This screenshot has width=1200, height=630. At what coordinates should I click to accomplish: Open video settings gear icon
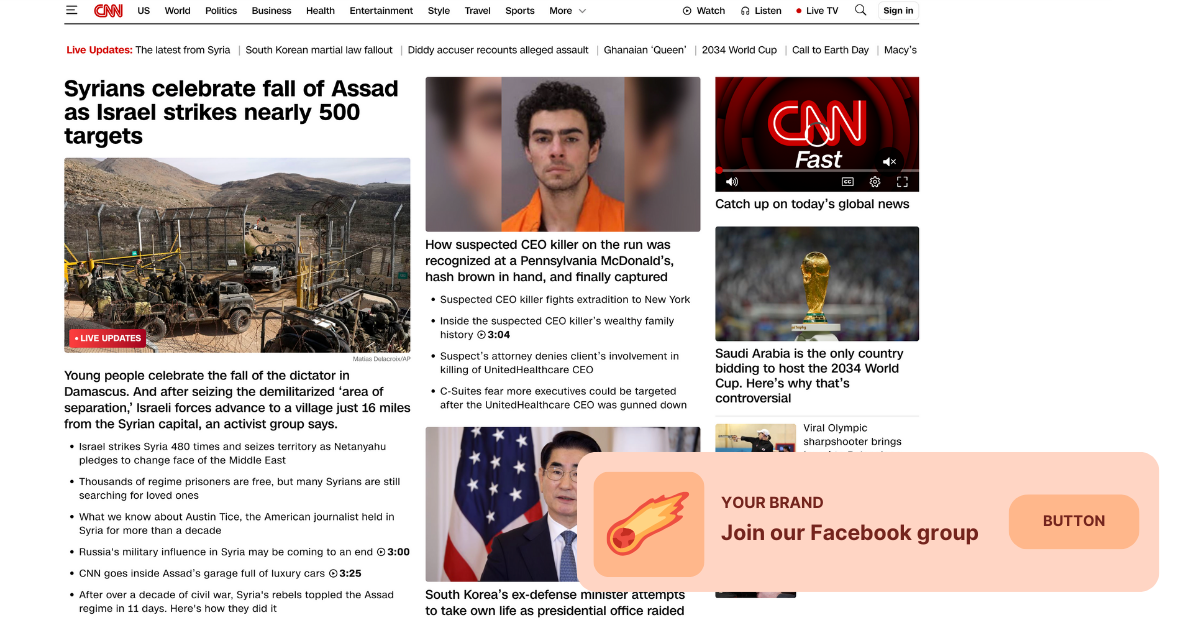tap(875, 182)
